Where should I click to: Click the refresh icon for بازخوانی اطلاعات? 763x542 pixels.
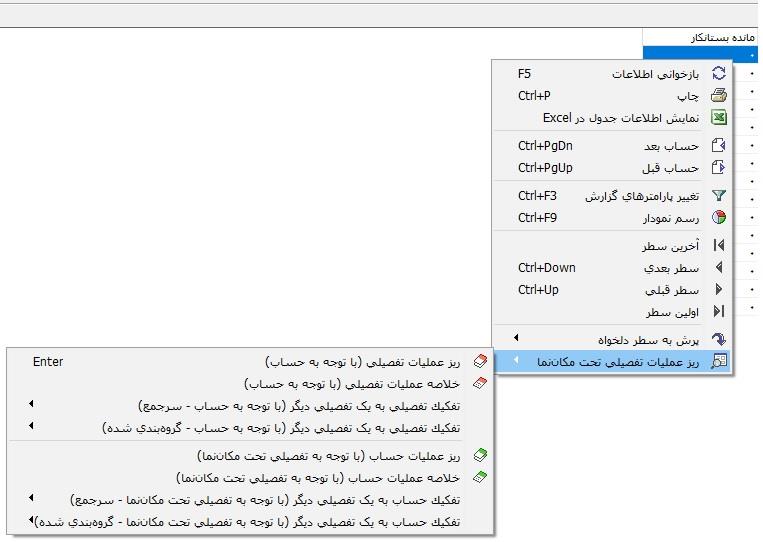(x=717, y=74)
